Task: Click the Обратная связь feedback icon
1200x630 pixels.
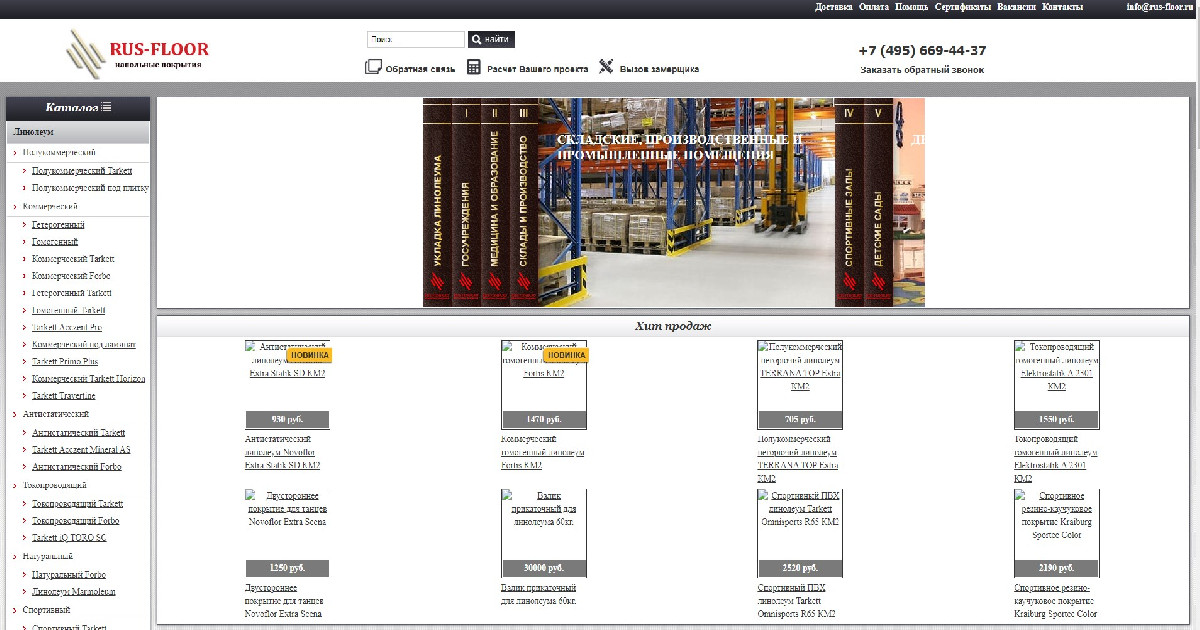Action: tap(373, 67)
